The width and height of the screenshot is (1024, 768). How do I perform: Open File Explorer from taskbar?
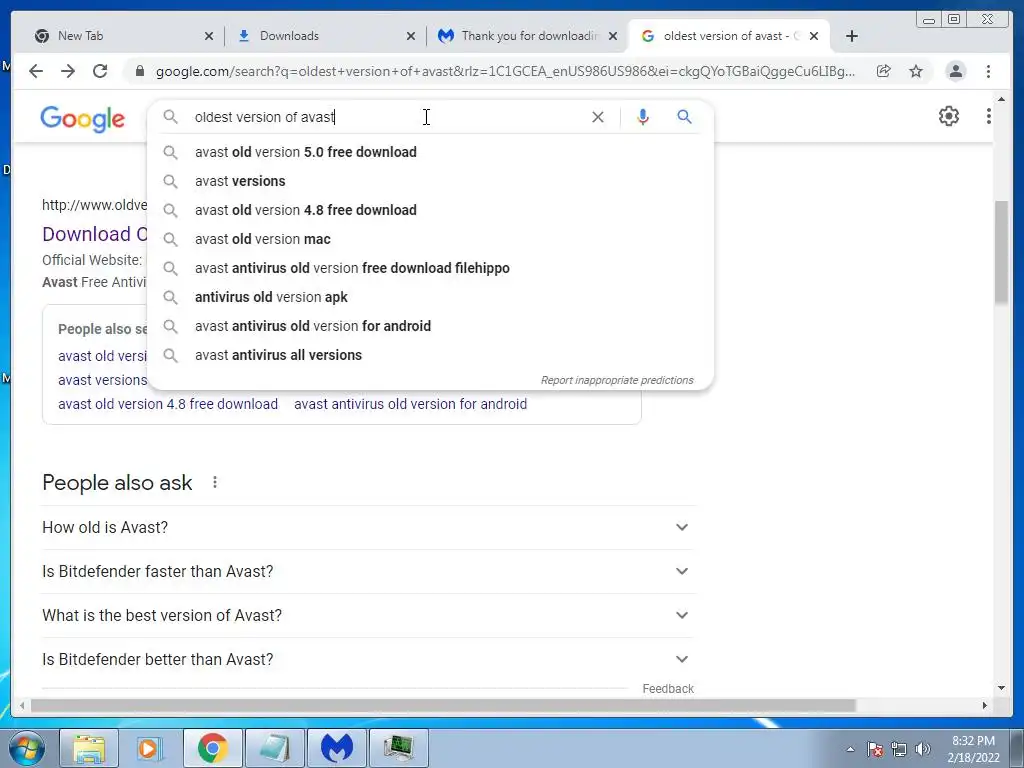[x=89, y=748]
